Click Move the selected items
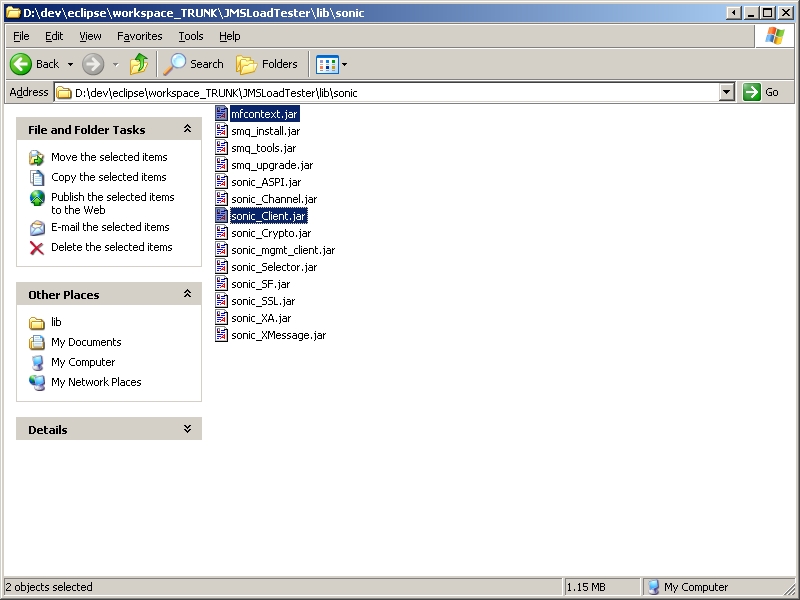This screenshot has width=800, height=600. (x=109, y=157)
